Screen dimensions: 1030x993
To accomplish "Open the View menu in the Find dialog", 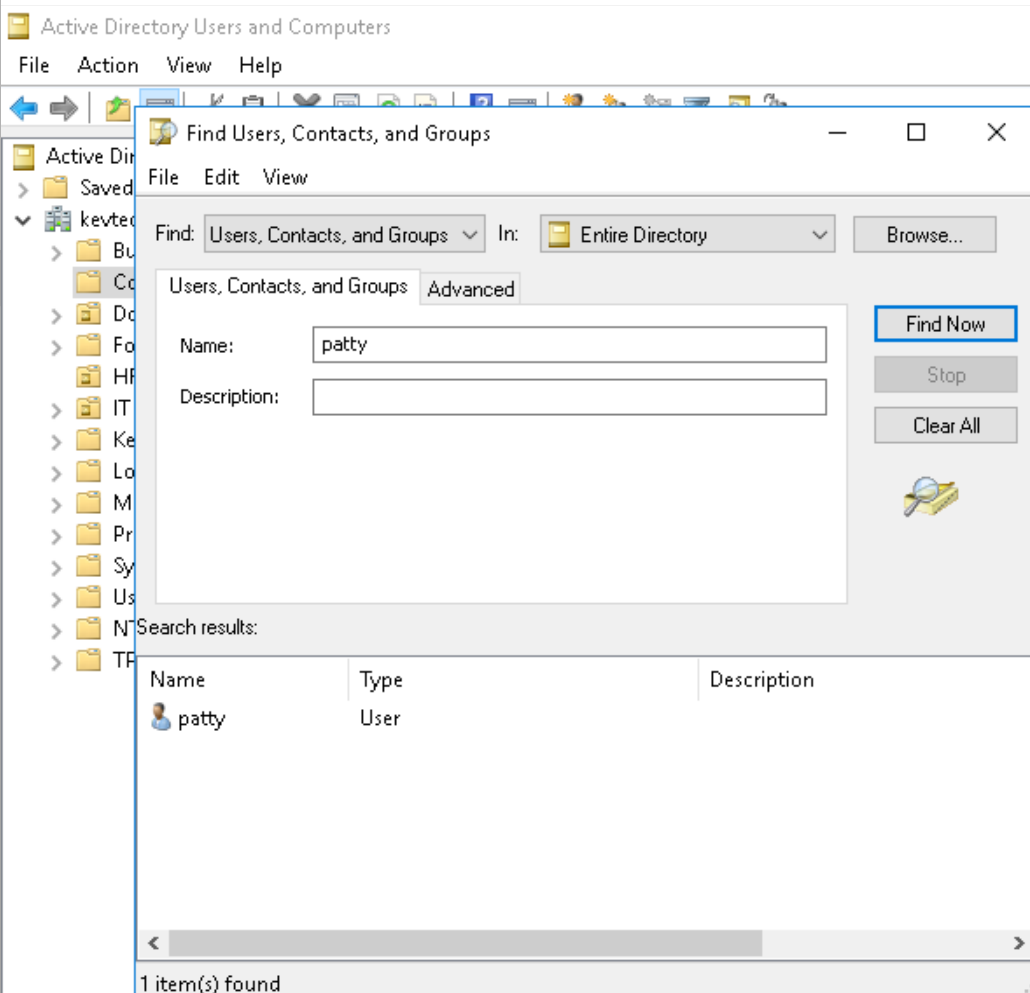I will click(285, 177).
